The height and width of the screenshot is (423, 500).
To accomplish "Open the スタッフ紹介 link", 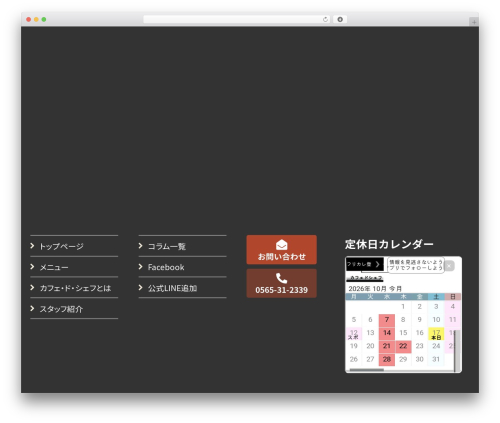I will click(x=61, y=309).
